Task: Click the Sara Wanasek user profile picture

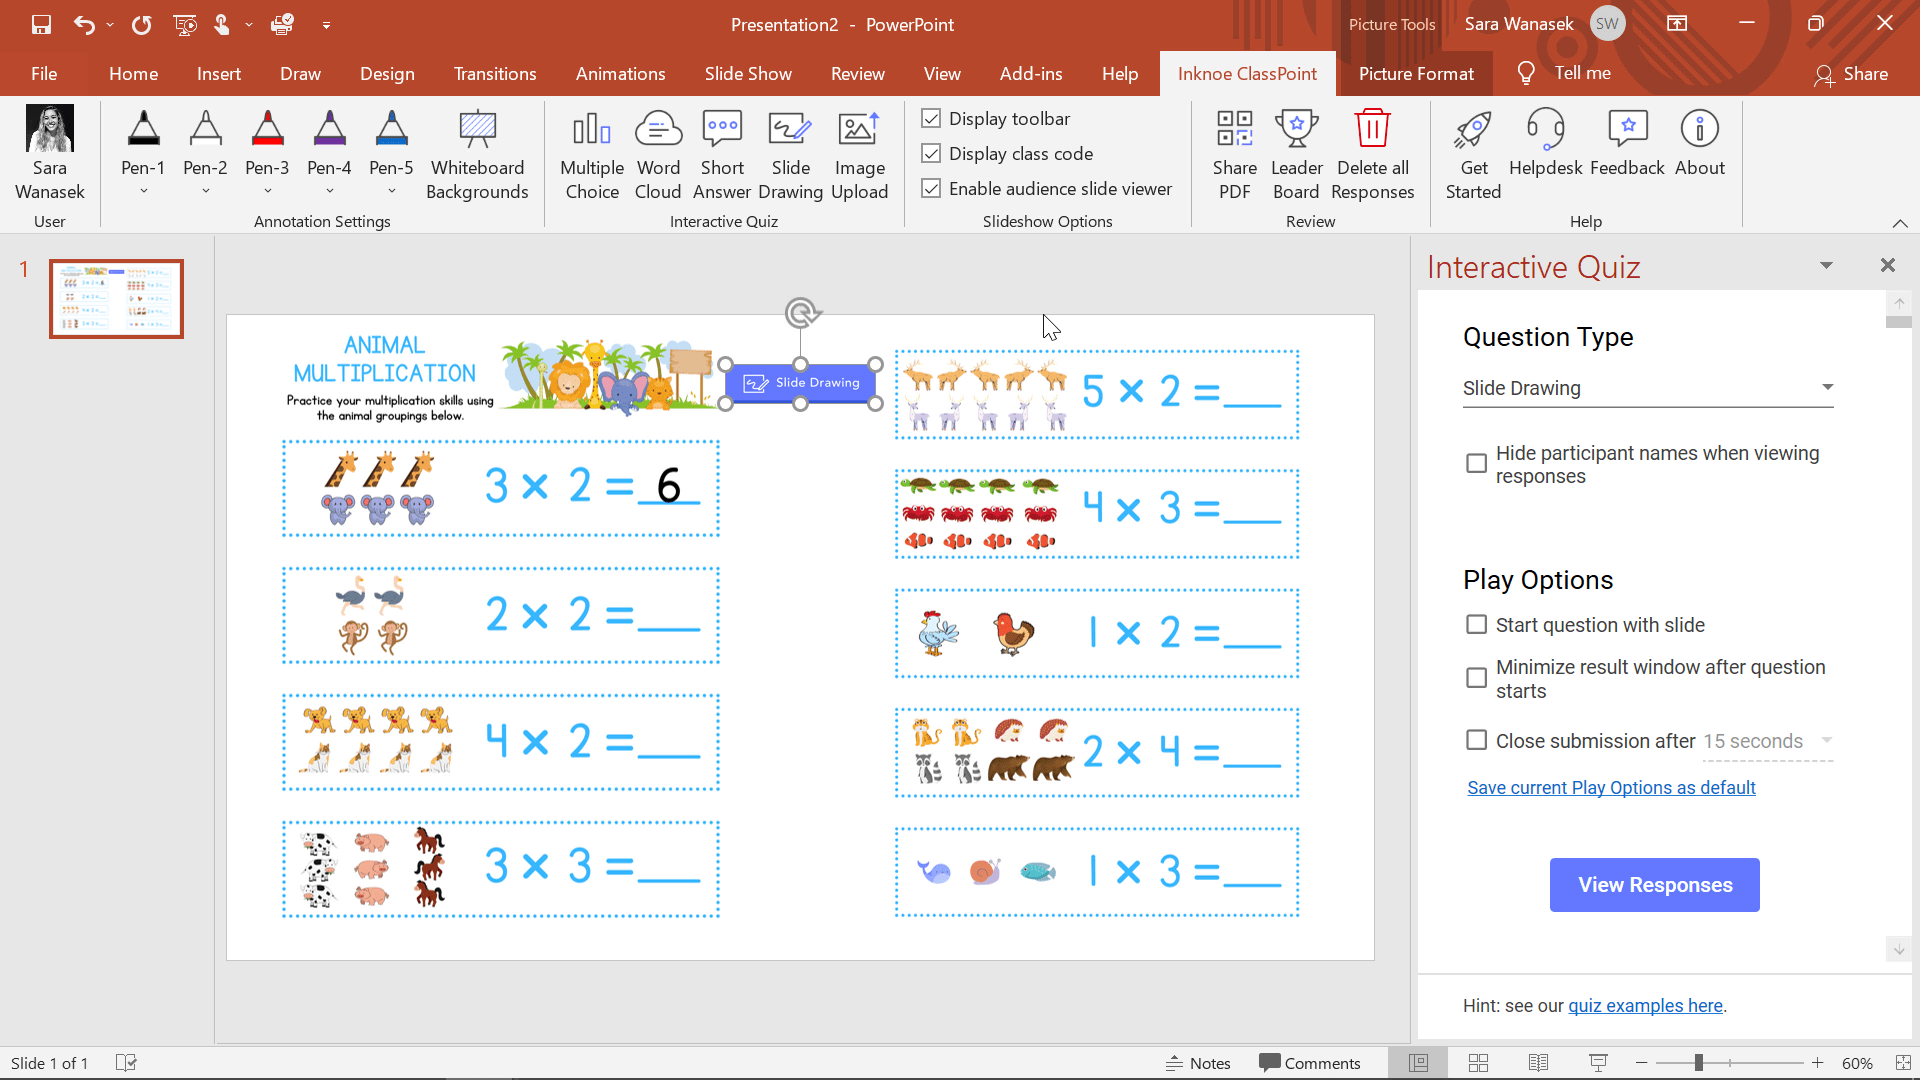Action: pyautogui.click(x=50, y=128)
